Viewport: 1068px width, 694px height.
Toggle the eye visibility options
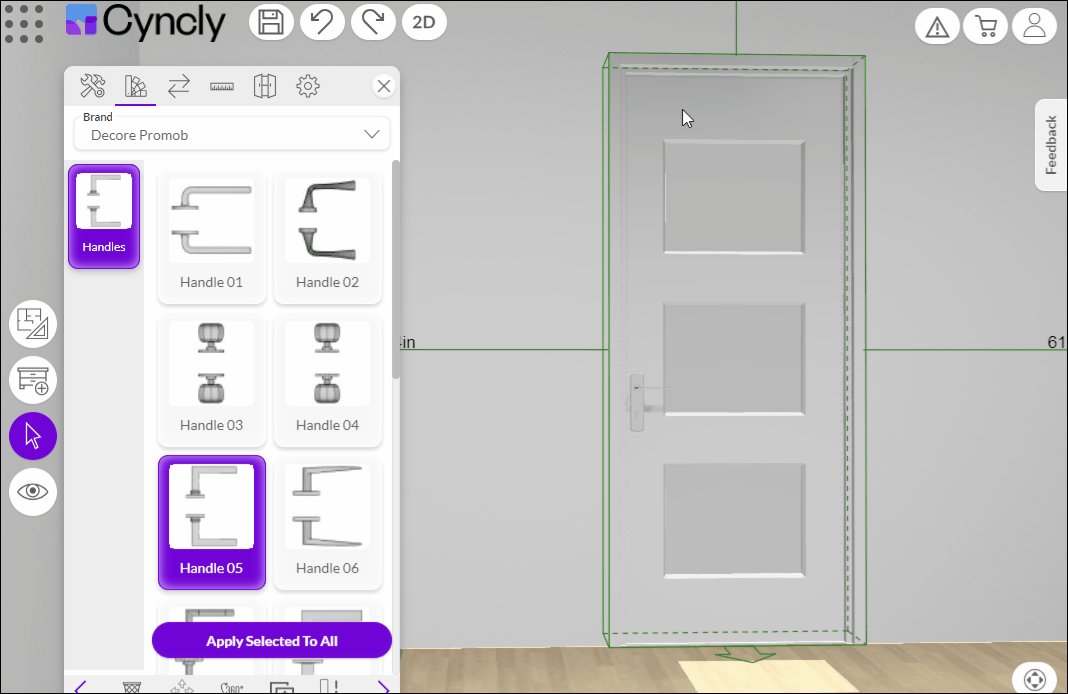[33, 492]
